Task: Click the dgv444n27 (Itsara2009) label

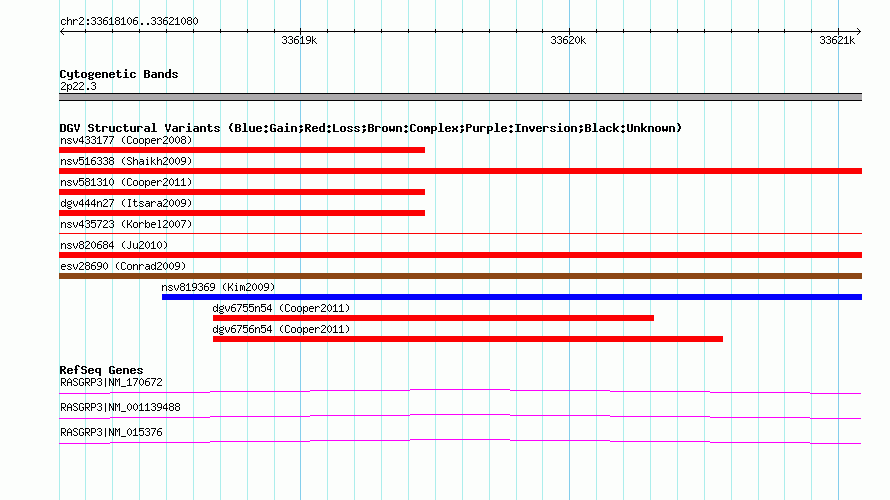Action: [126, 203]
